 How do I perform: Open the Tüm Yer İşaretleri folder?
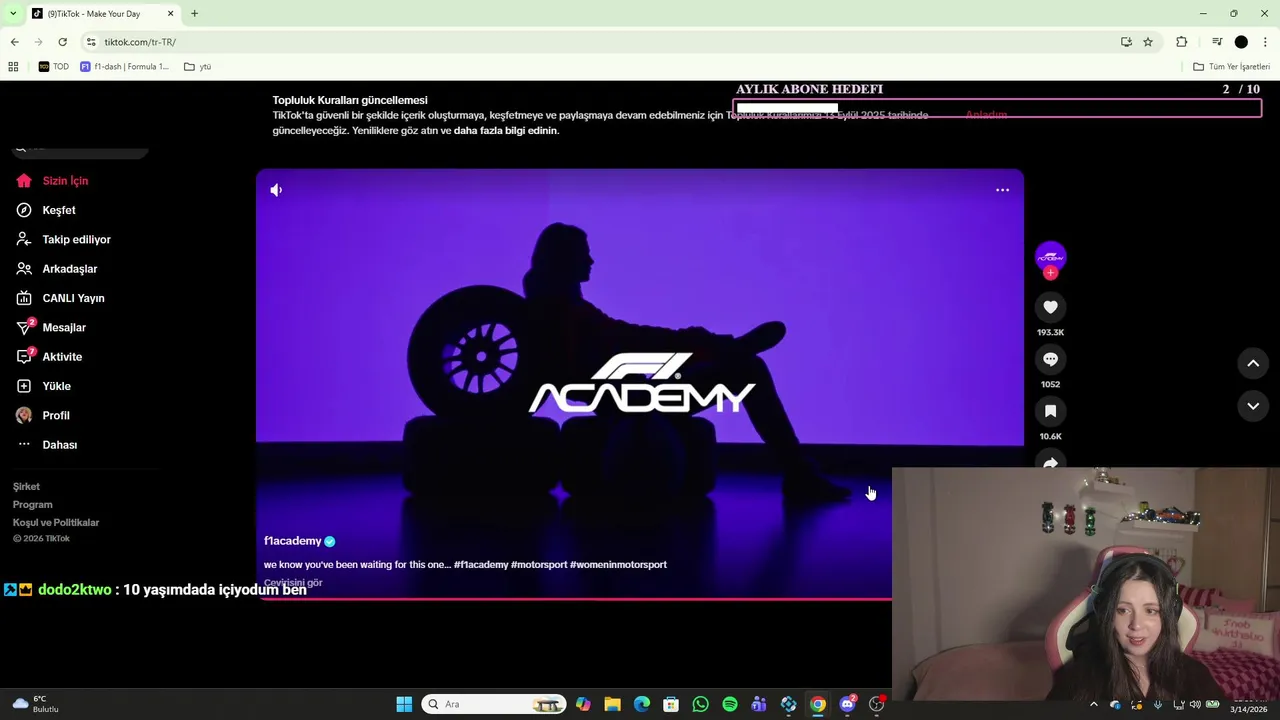pos(1231,67)
